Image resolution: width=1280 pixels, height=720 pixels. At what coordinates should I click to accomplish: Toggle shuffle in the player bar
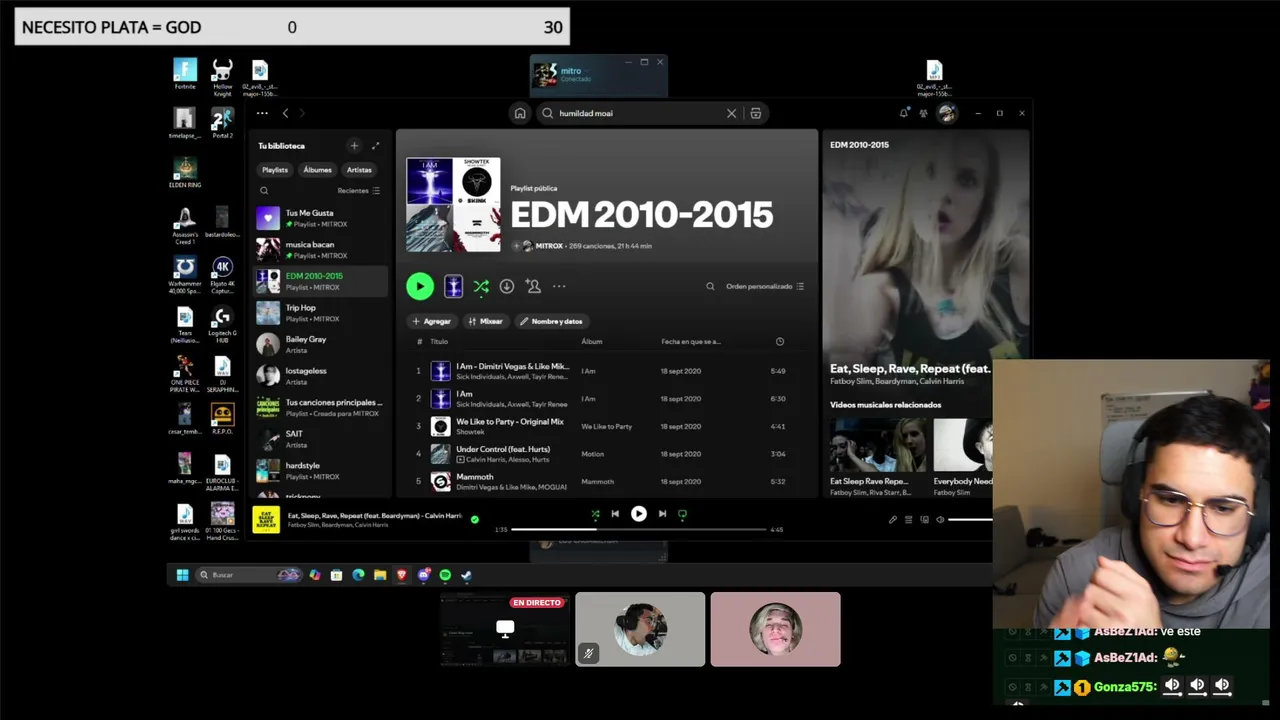(595, 514)
